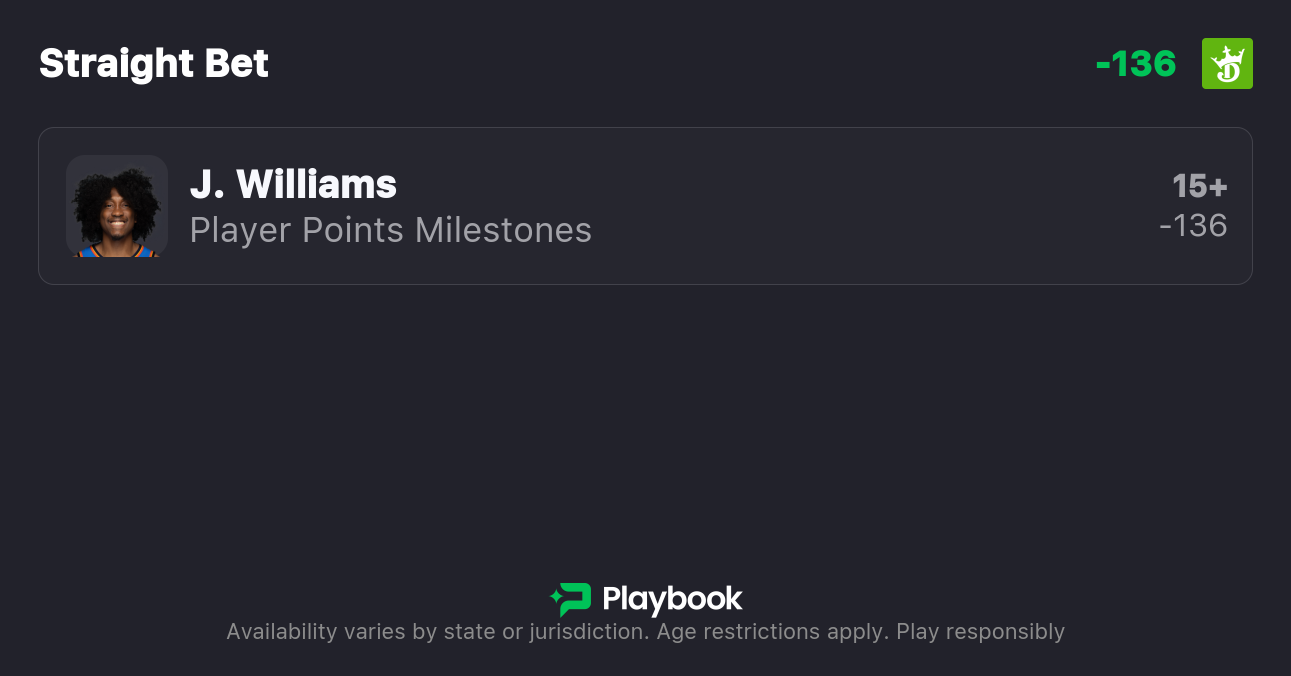Open the Play responsibly notice

980,632
